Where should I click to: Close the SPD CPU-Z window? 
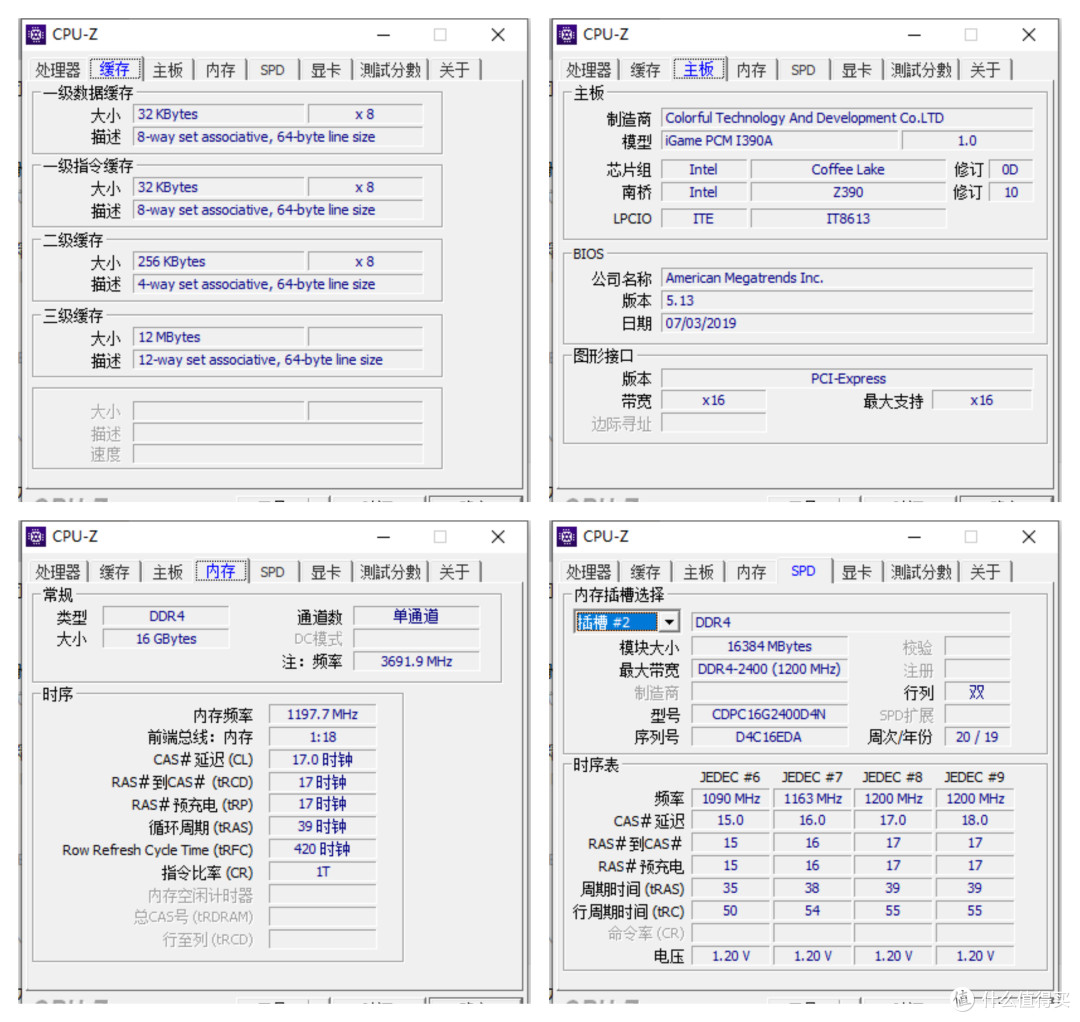point(1029,537)
